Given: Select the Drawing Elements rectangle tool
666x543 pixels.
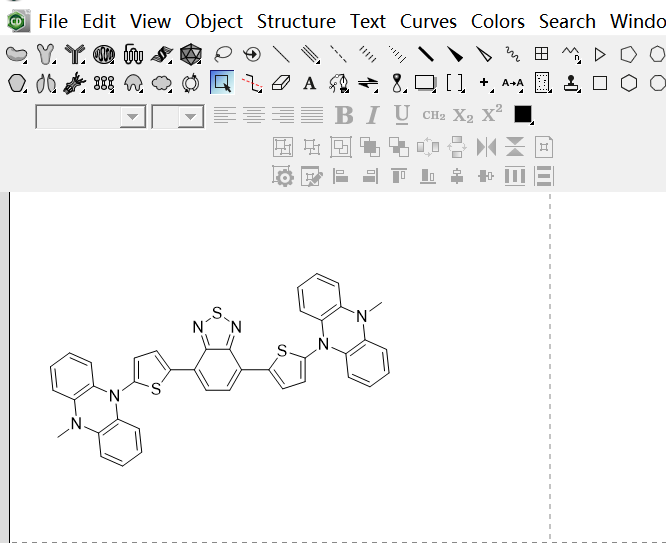Looking at the screenshot, I should tap(426, 83).
